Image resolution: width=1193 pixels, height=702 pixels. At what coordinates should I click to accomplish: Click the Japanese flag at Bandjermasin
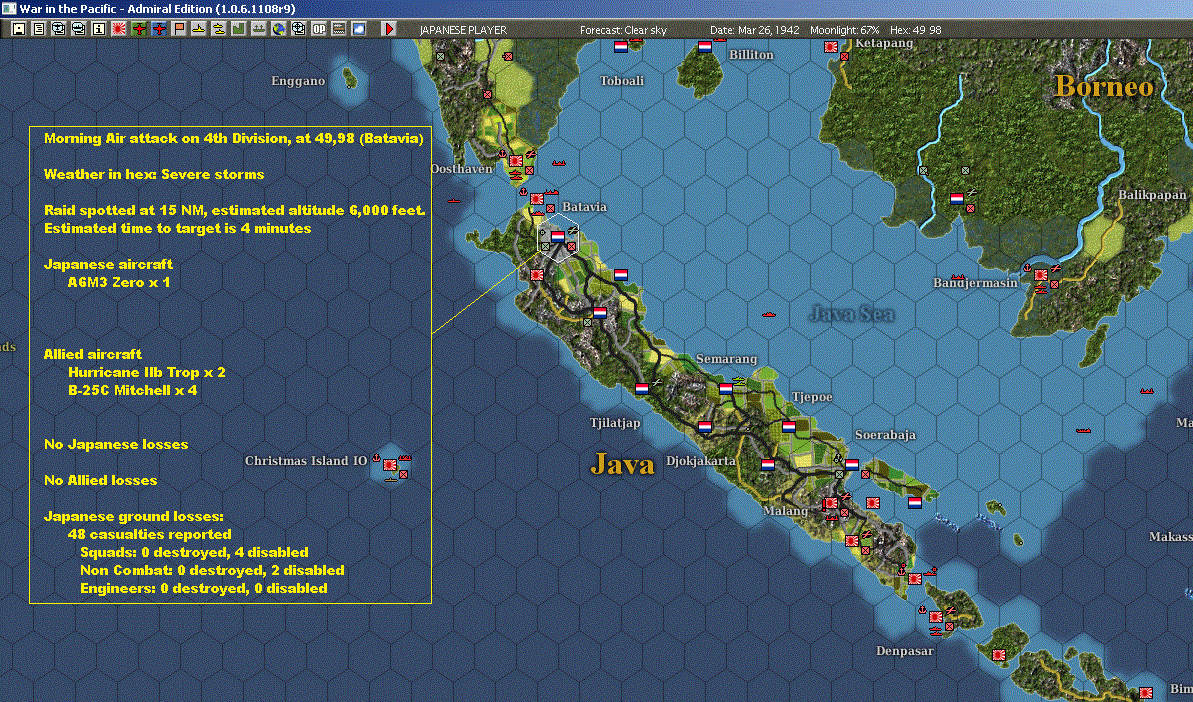click(x=1041, y=275)
